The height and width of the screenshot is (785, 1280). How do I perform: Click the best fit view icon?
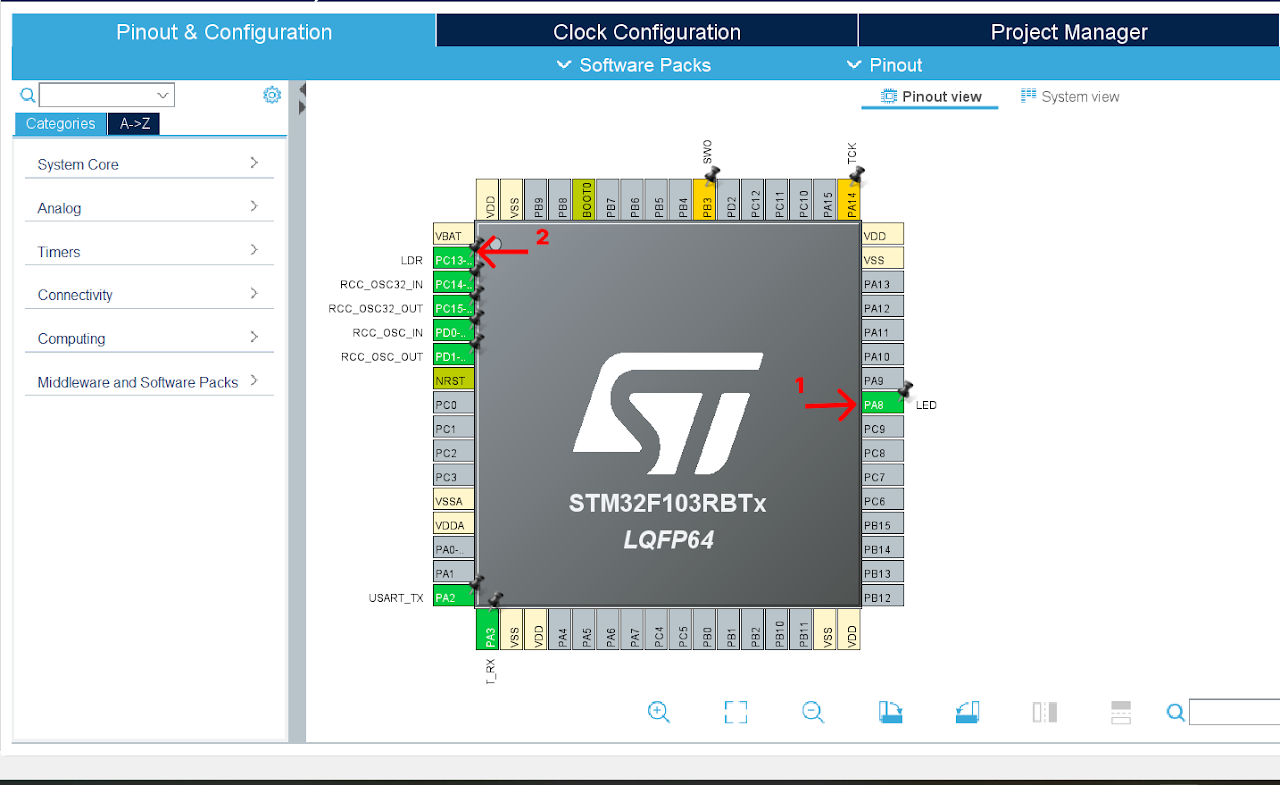click(735, 712)
